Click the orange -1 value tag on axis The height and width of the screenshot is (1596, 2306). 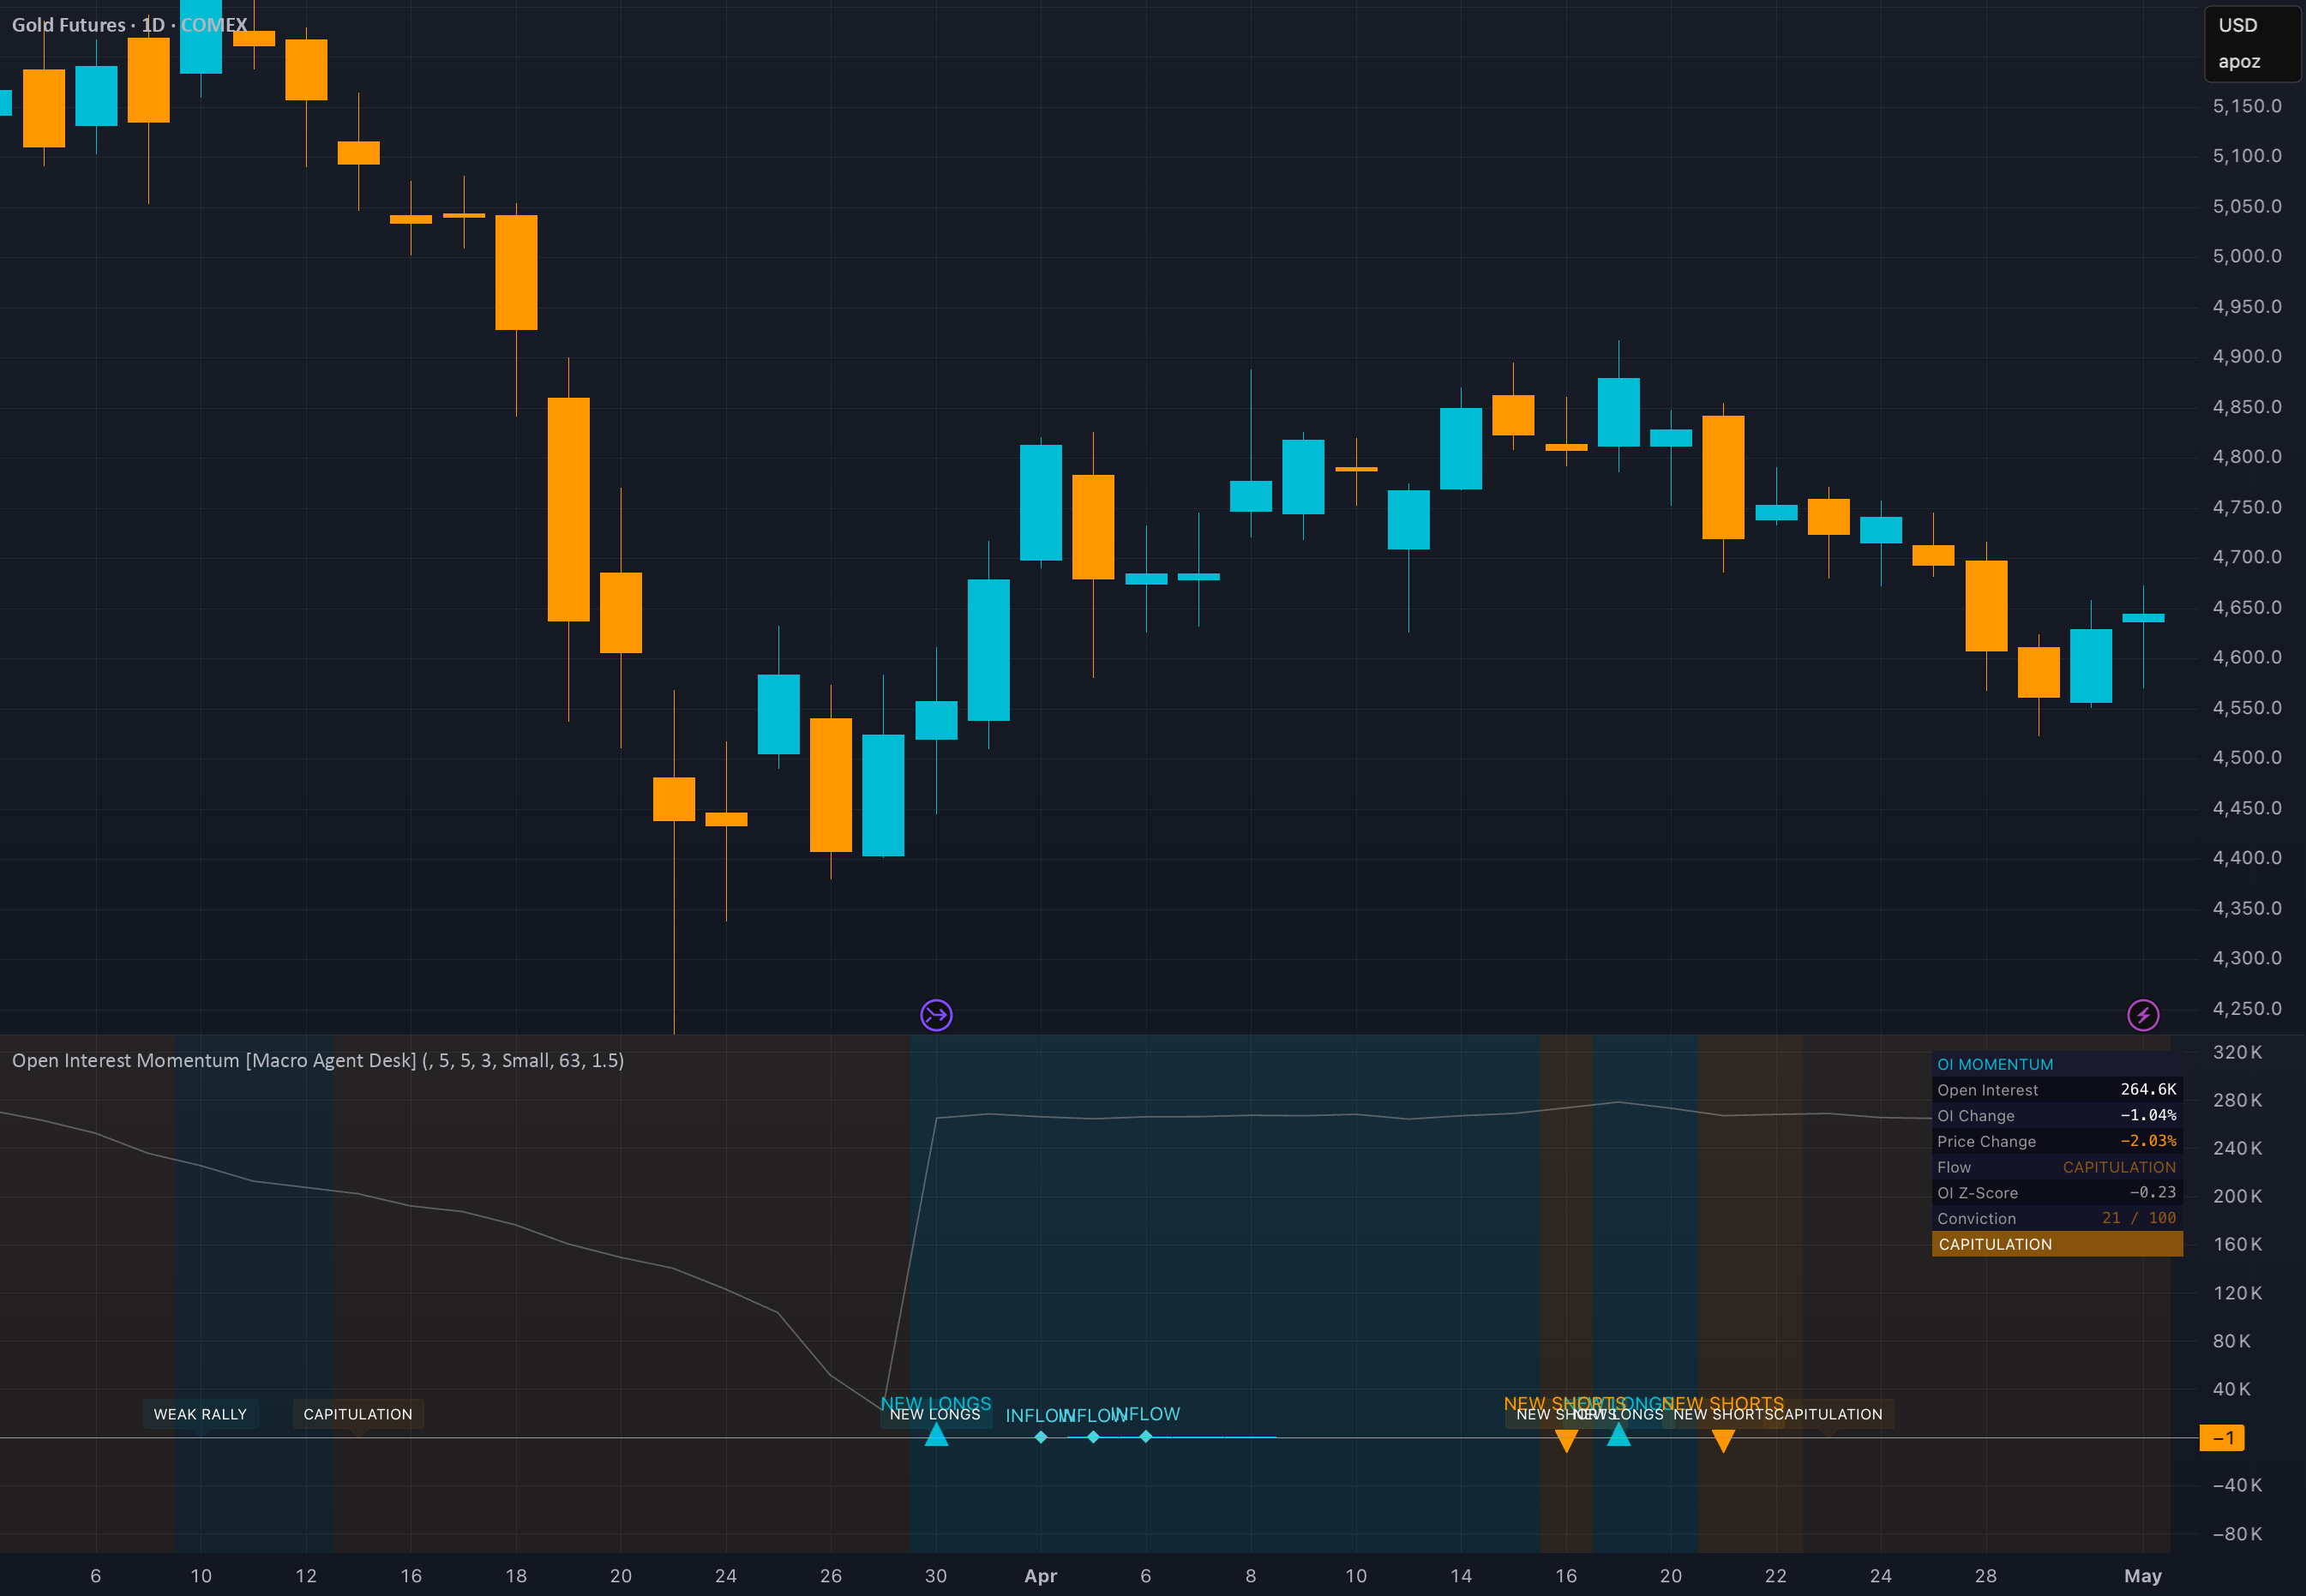pos(2222,1438)
